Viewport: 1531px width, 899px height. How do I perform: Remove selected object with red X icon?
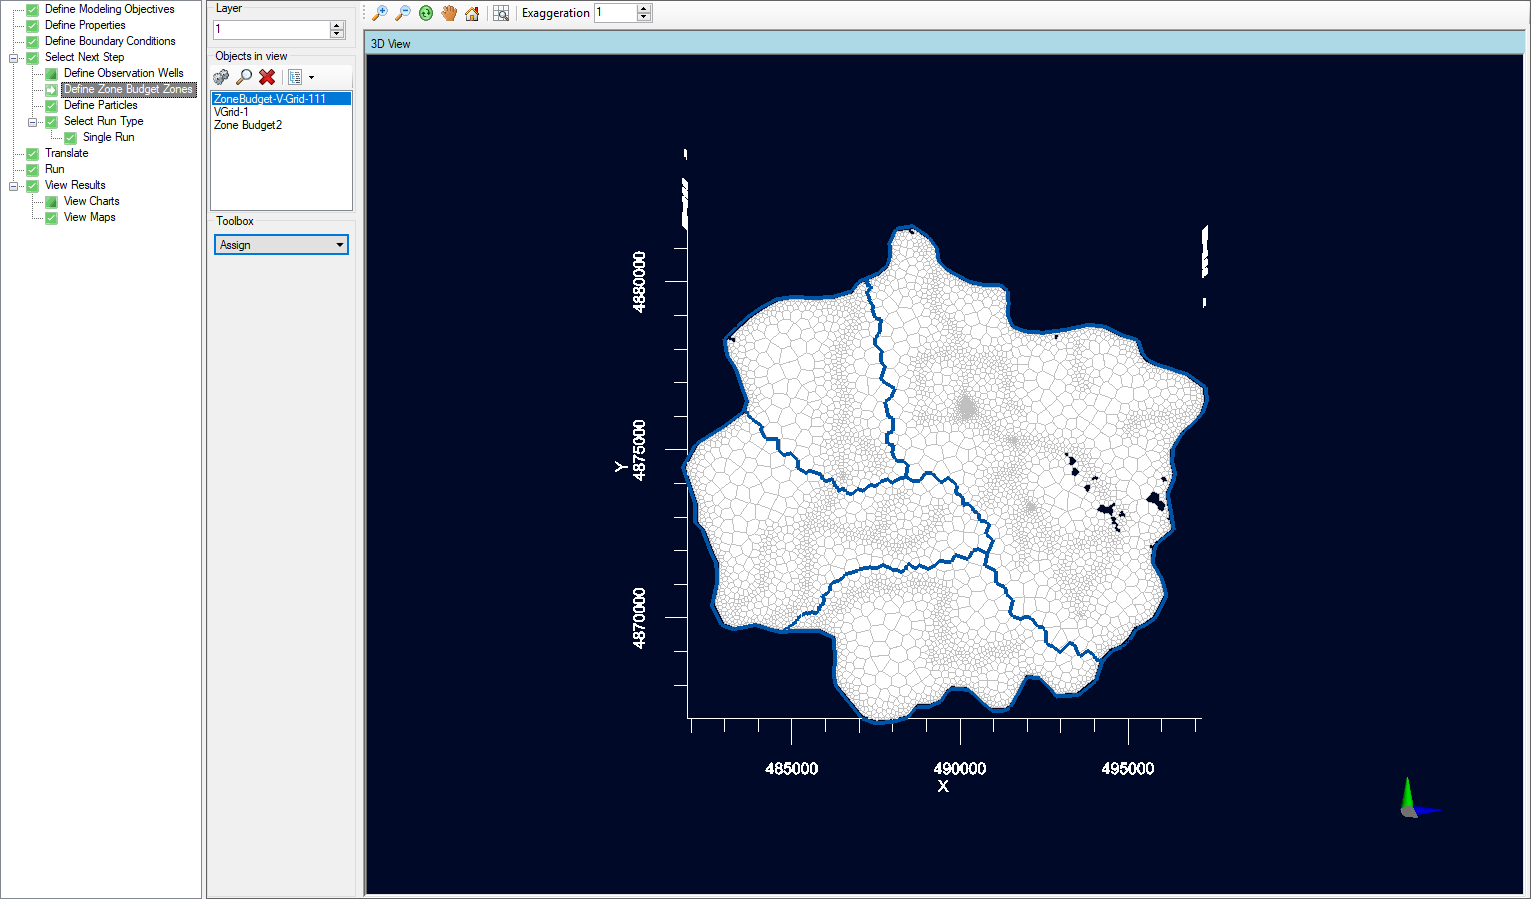point(267,77)
